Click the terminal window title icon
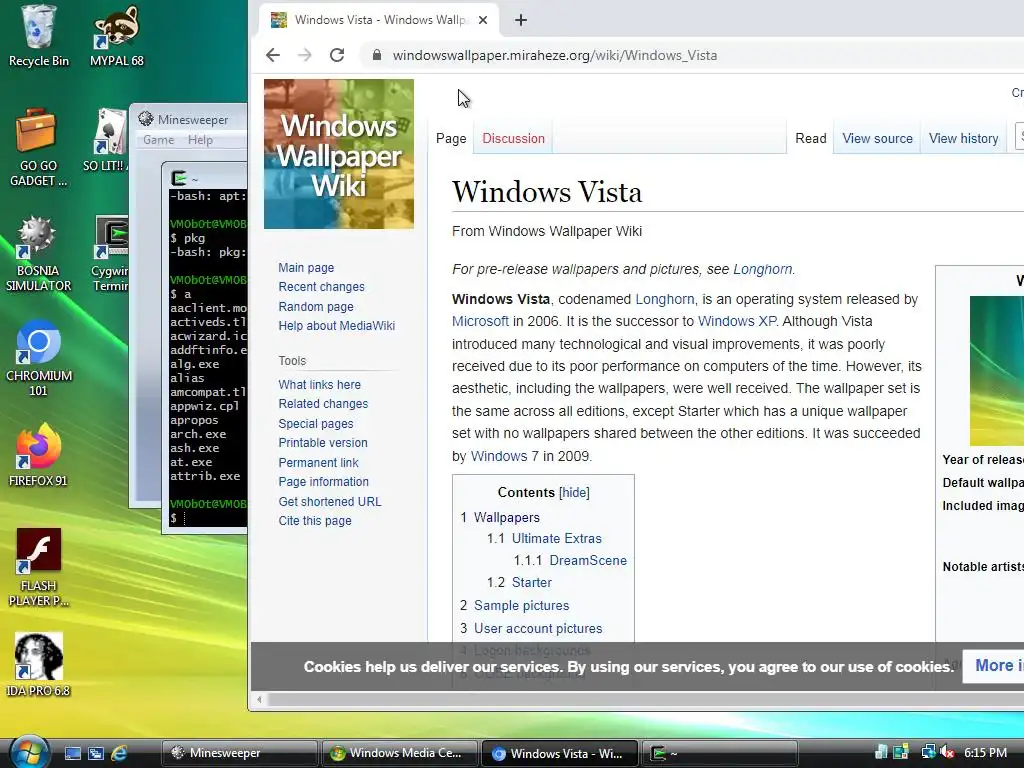The height and width of the screenshot is (768, 1024). (178, 178)
